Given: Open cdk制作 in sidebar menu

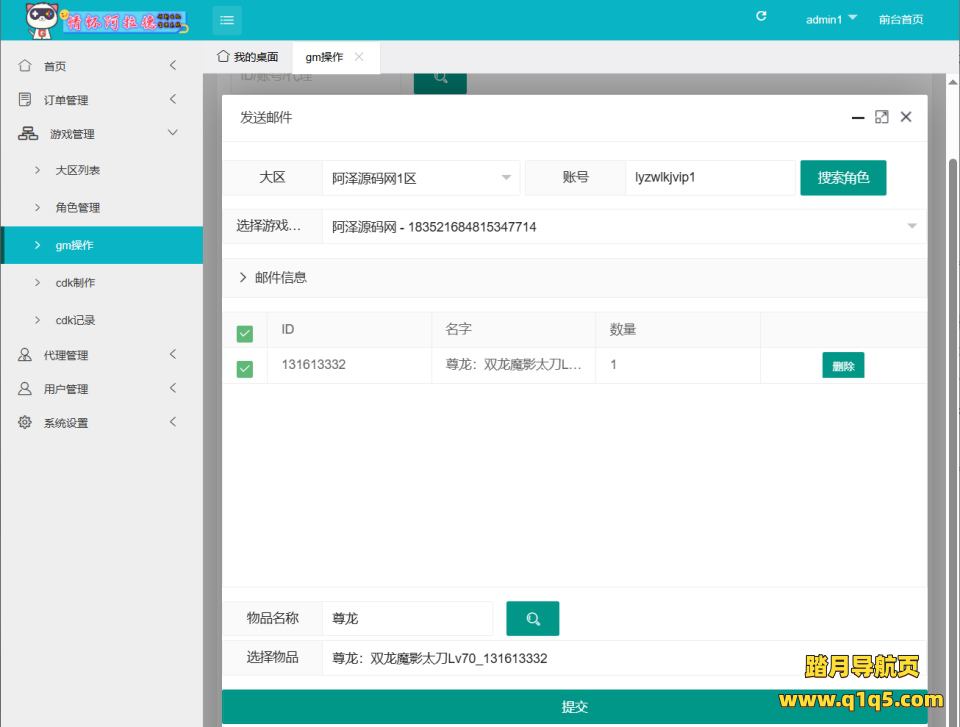Looking at the screenshot, I should (75, 283).
